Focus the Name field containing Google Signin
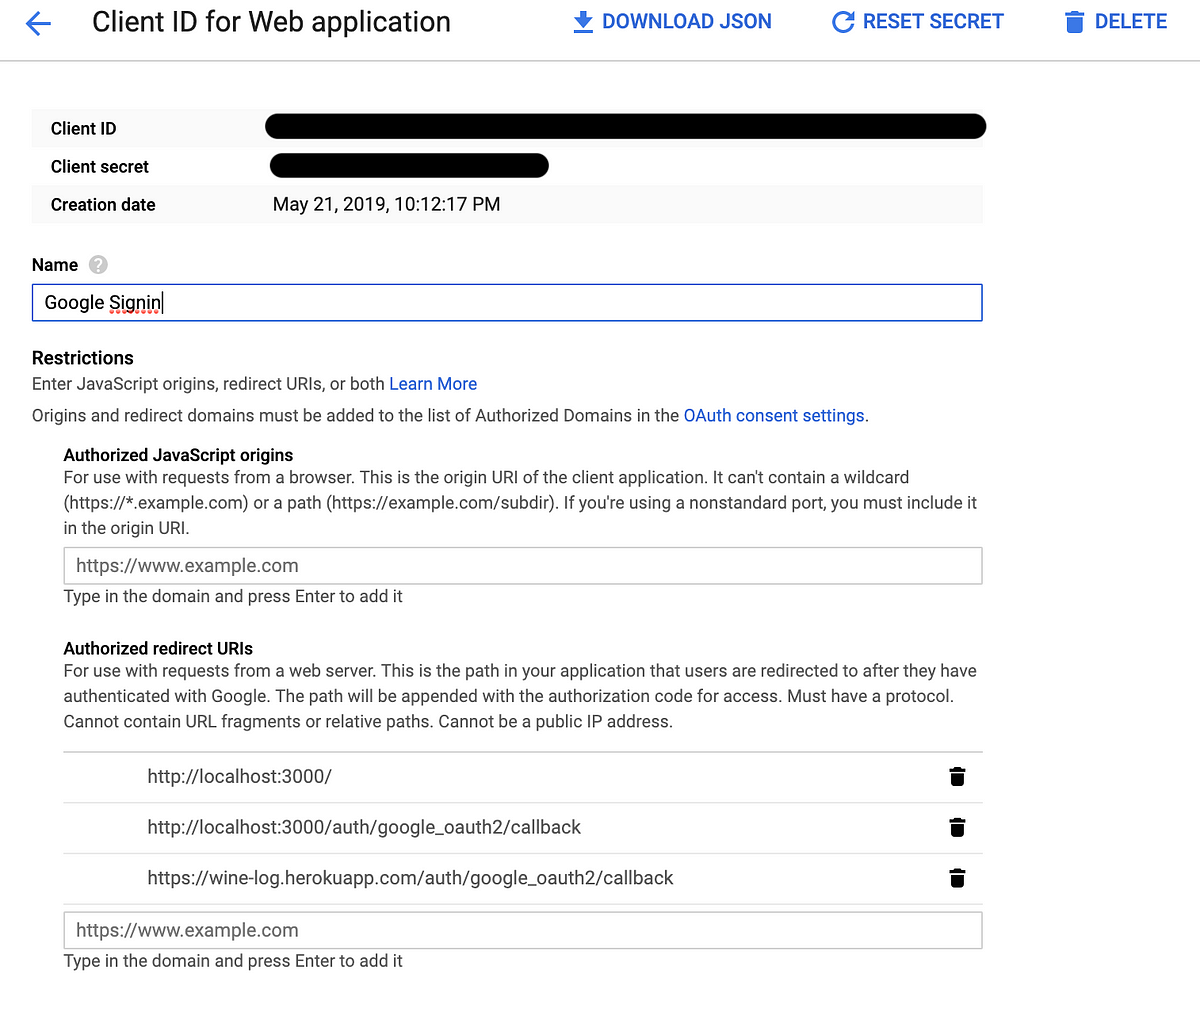 pos(507,303)
